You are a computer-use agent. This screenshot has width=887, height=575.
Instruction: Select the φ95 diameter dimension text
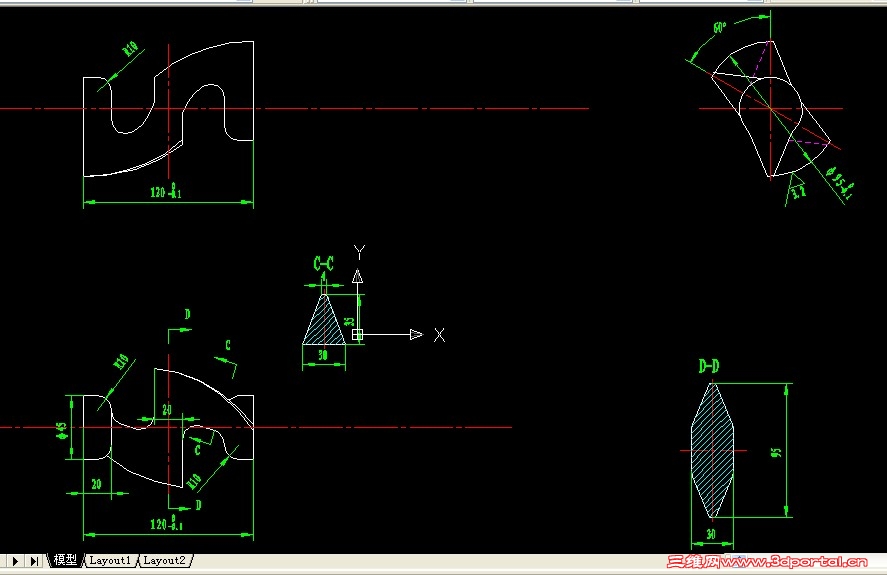839,181
